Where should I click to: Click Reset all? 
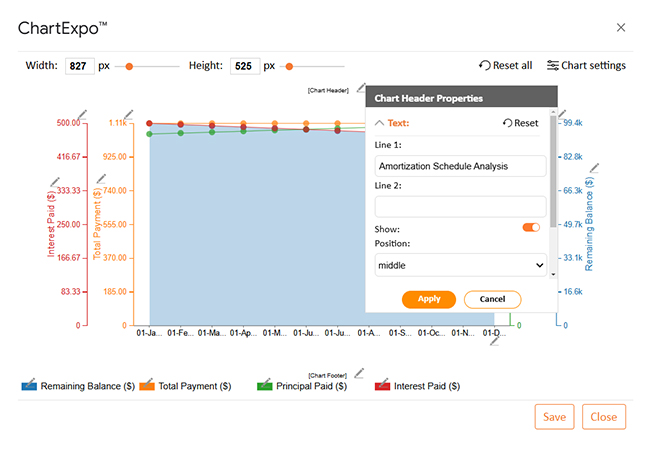click(x=506, y=66)
